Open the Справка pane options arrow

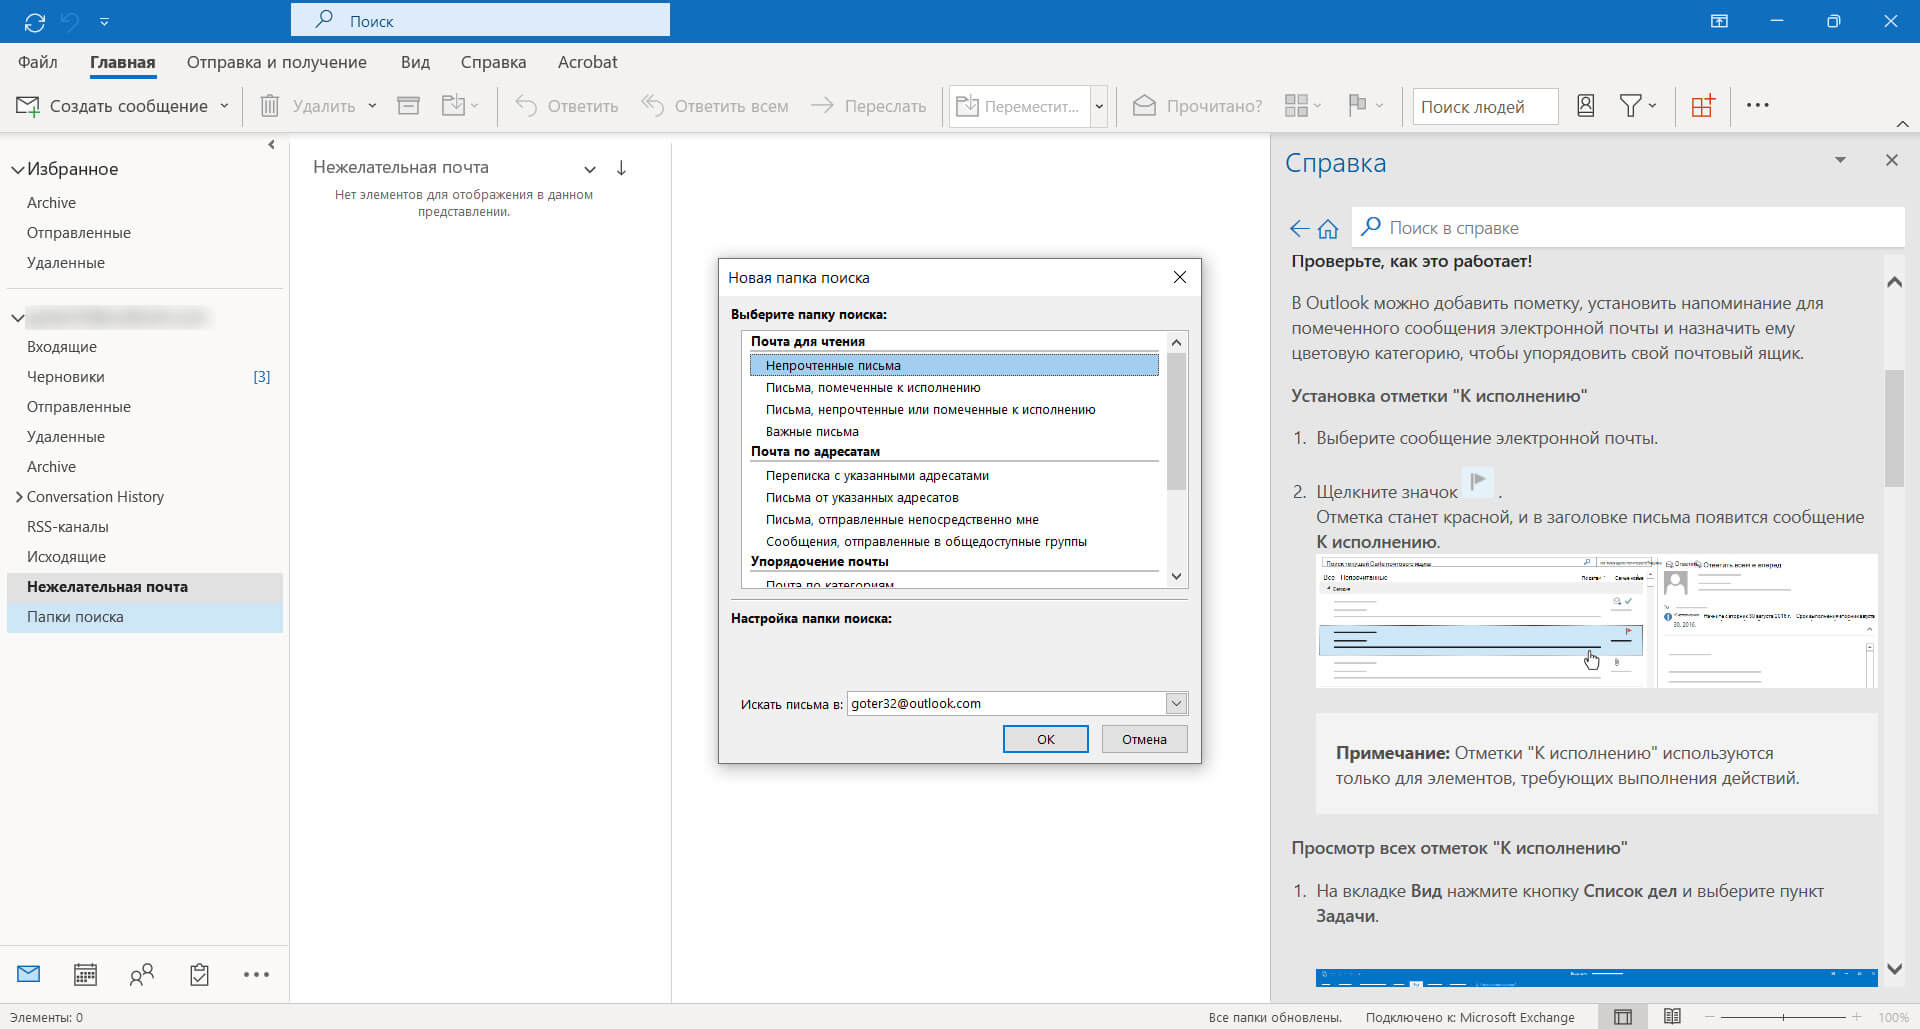[1840, 160]
